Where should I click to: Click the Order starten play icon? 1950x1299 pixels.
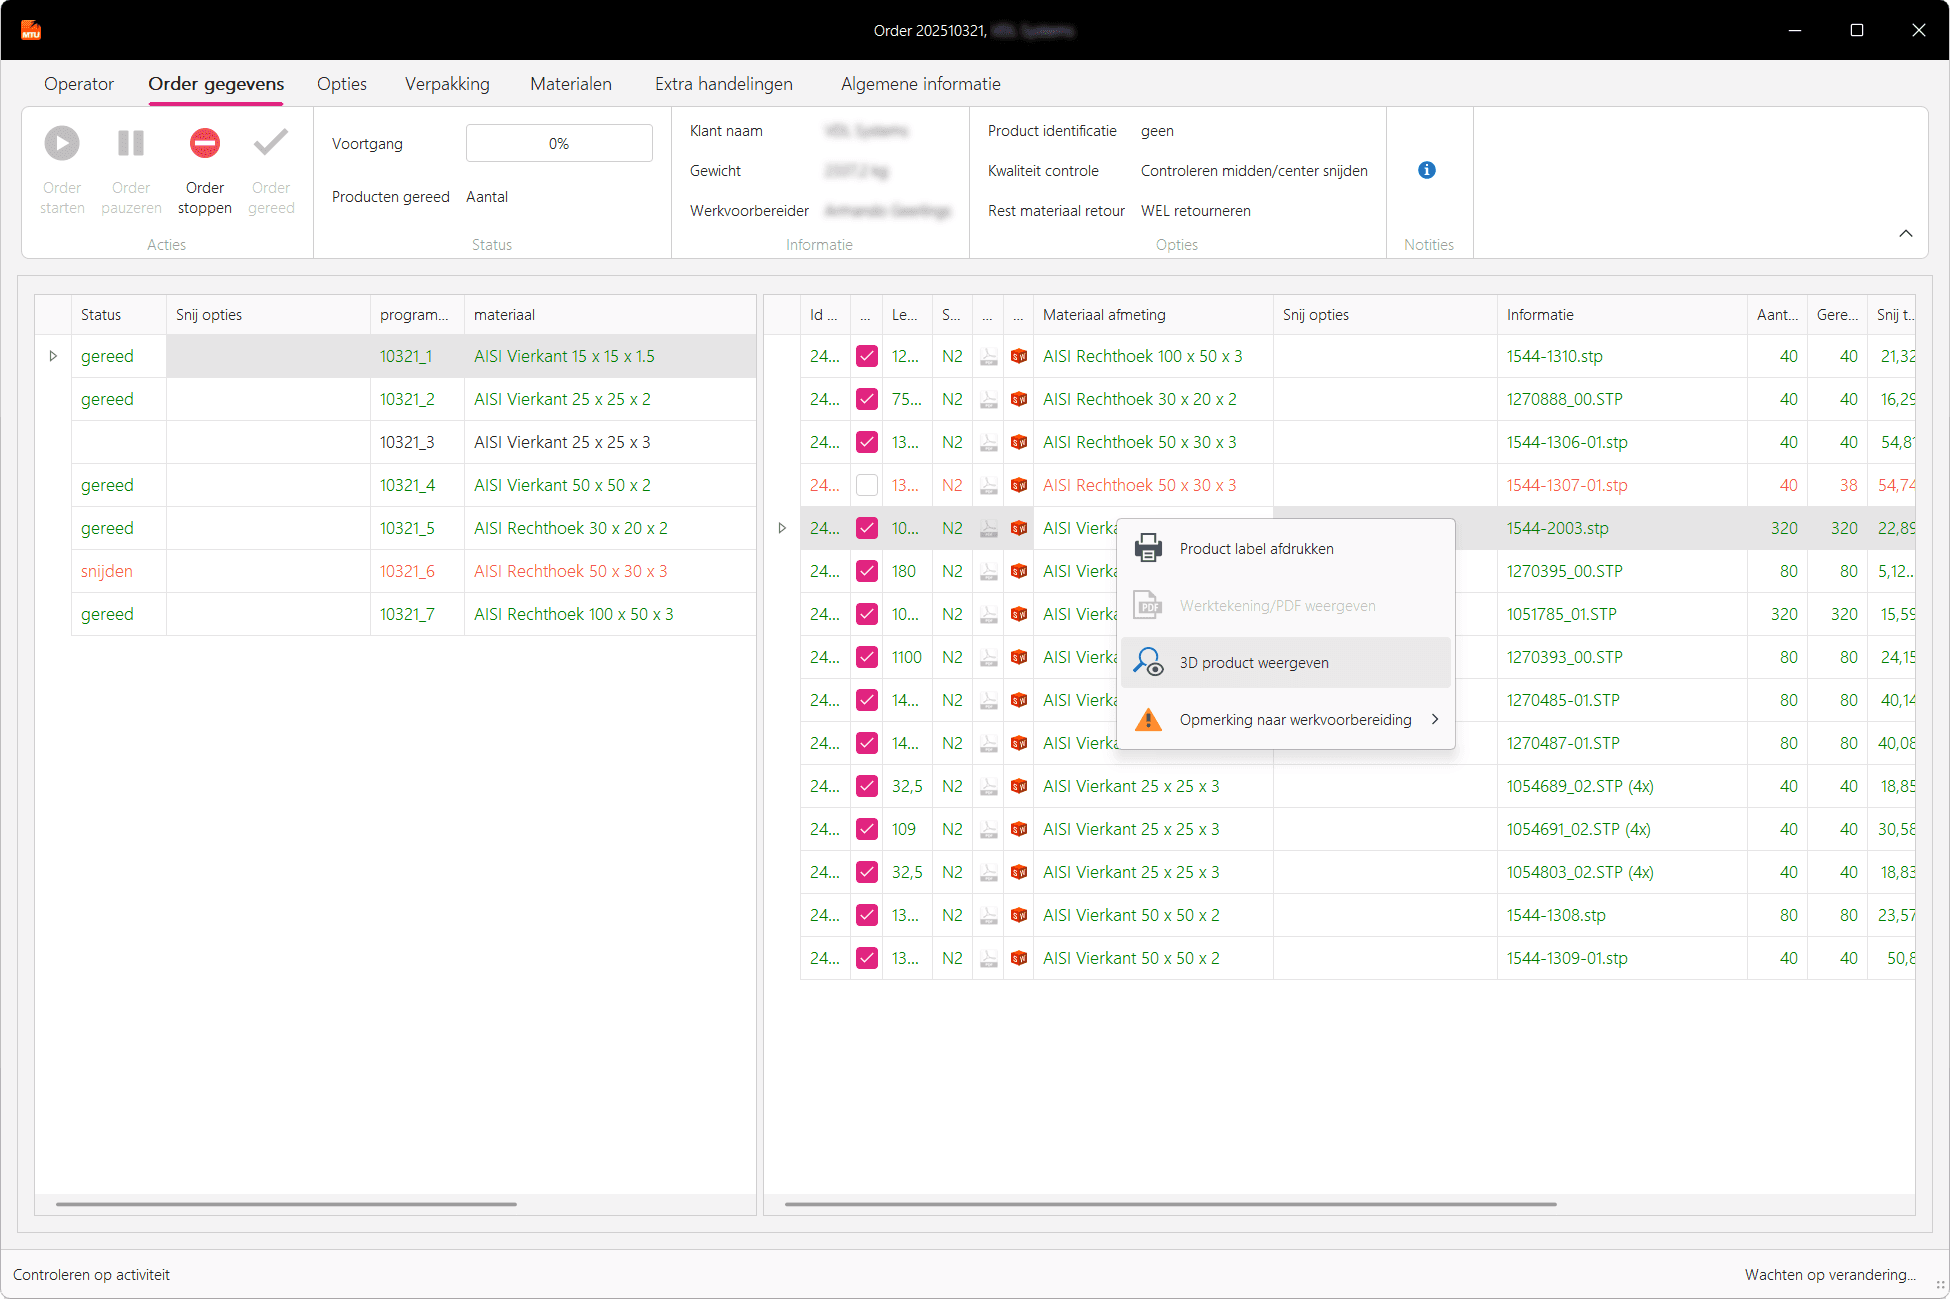pyautogui.click(x=62, y=144)
